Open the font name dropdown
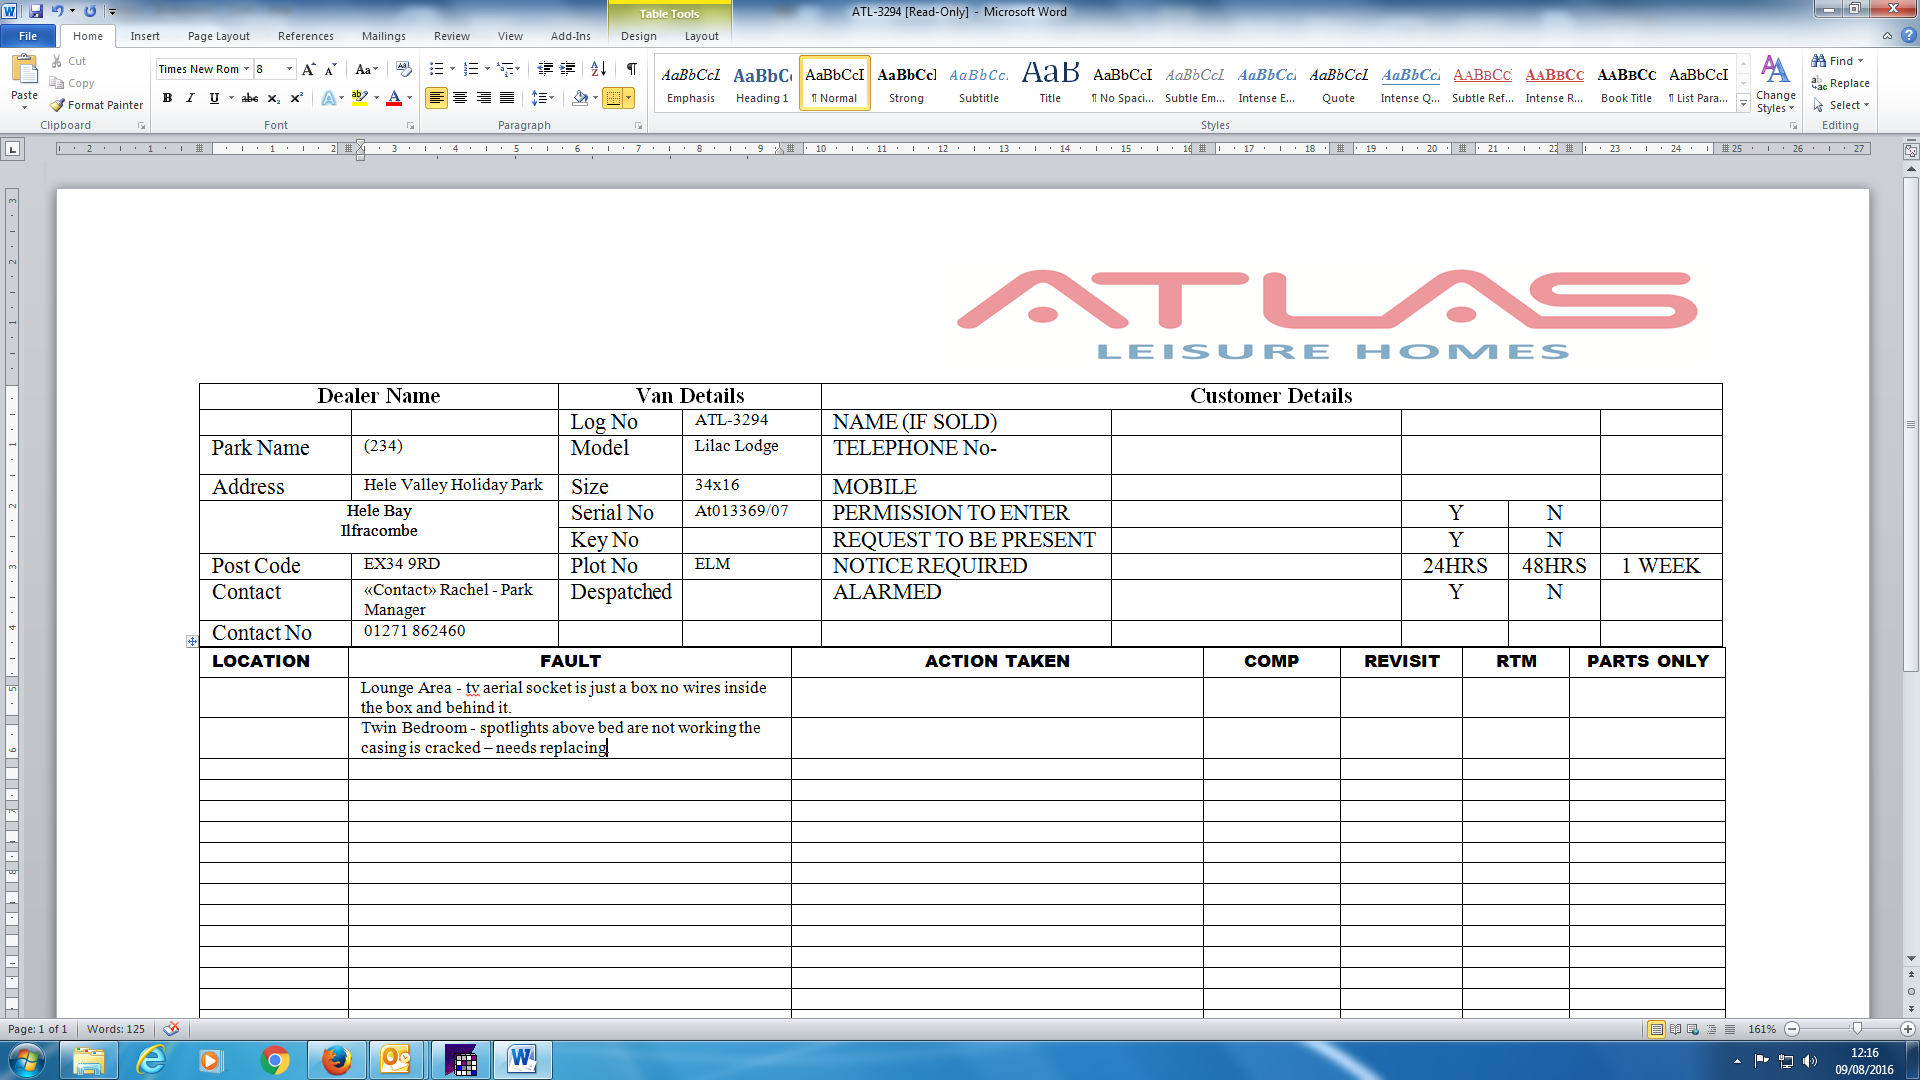 click(x=246, y=69)
